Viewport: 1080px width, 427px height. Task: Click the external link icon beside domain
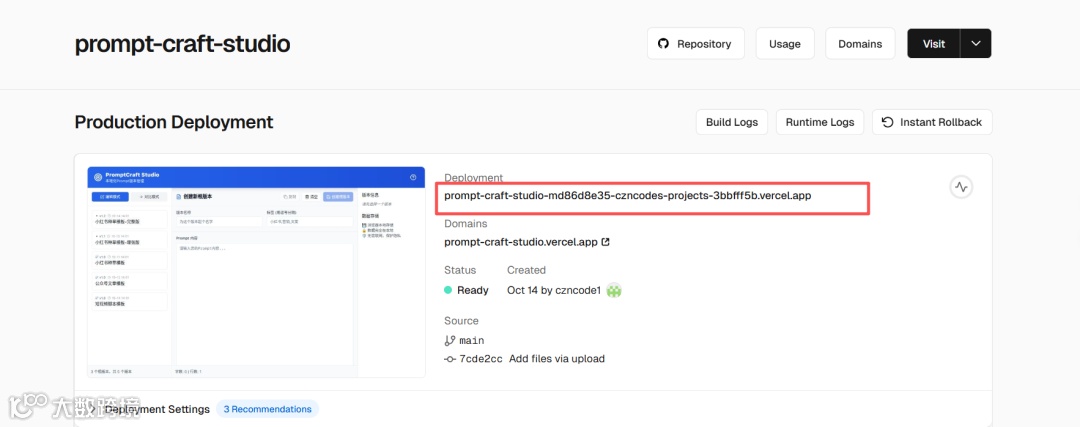point(605,242)
